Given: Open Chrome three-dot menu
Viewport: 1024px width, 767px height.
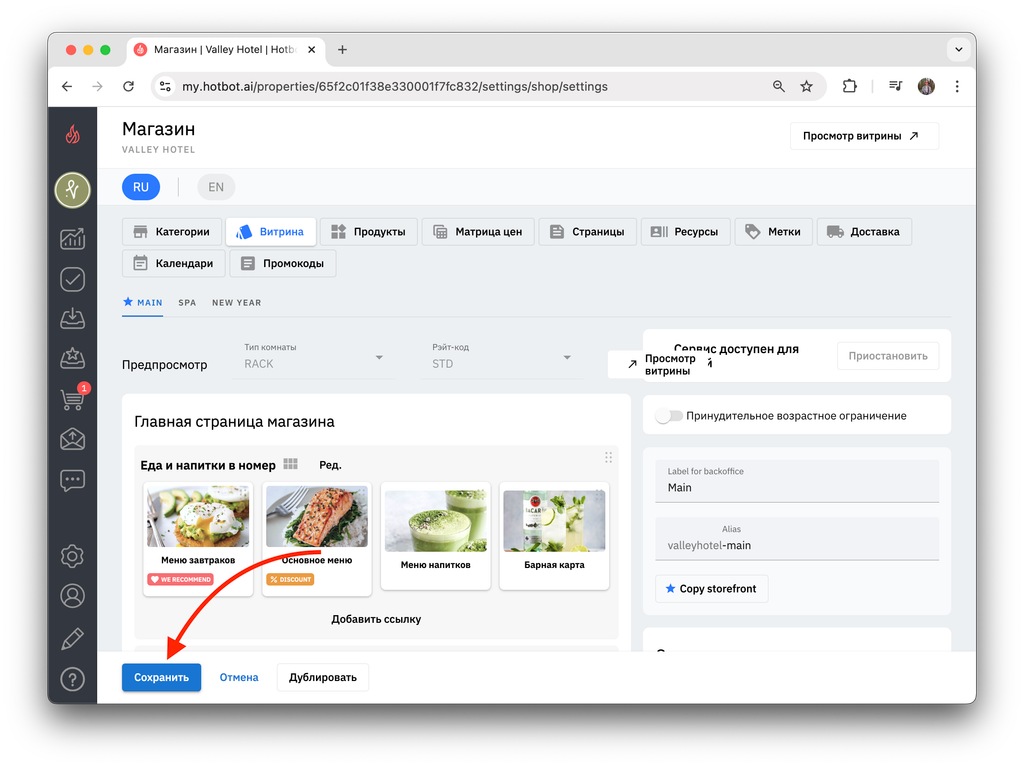Looking at the screenshot, I should pyautogui.click(x=957, y=86).
